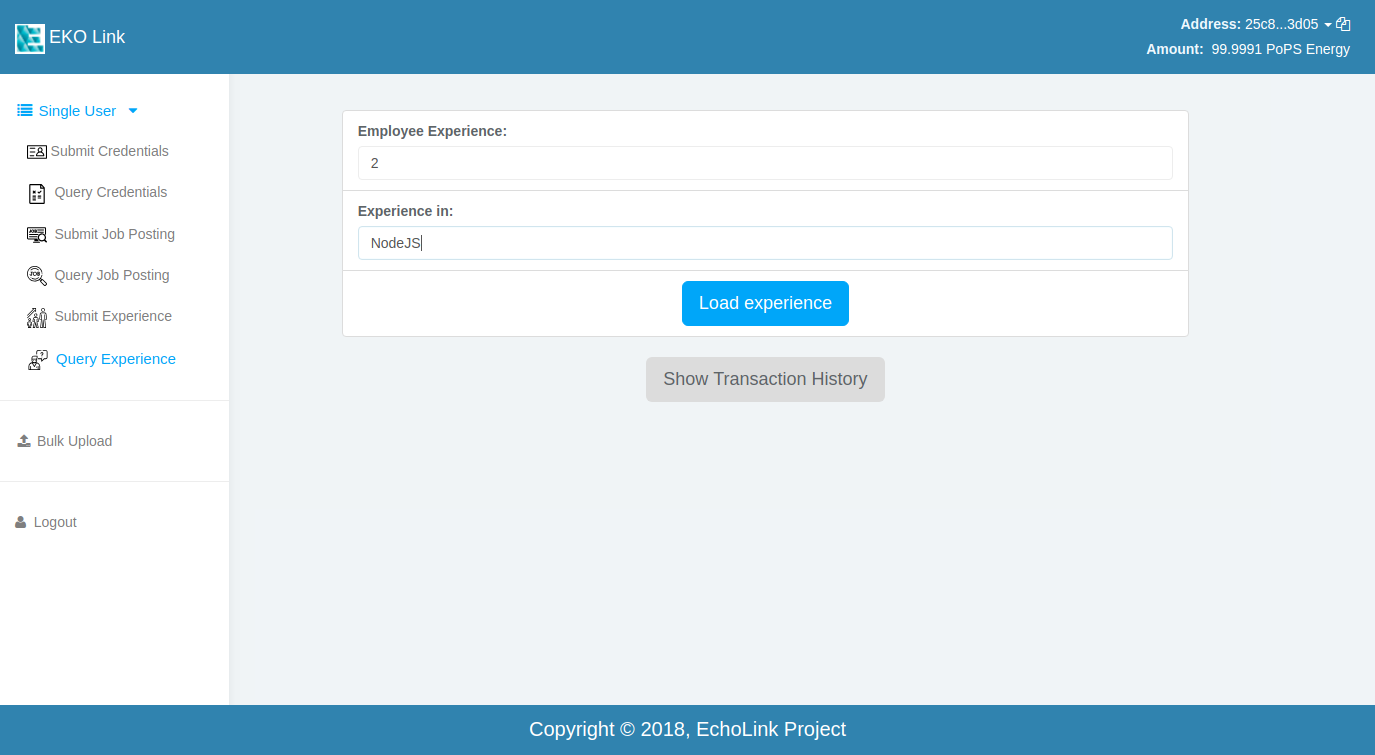Click the Copyright EchoLink Project footer text

687,729
